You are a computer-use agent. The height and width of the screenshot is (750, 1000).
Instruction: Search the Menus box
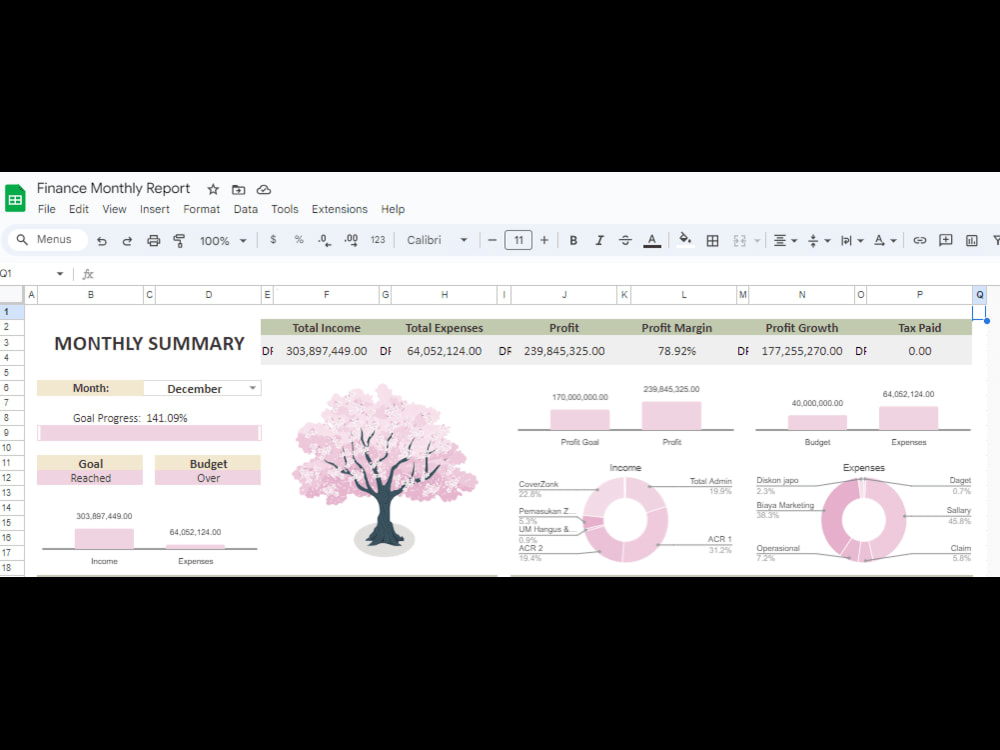click(x=48, y=240)
